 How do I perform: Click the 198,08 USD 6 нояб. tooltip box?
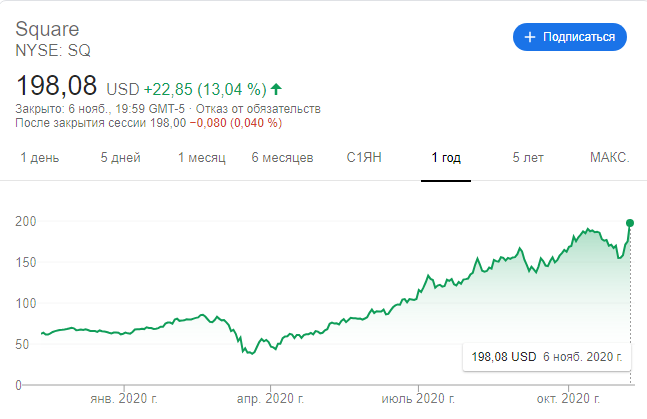click(546, 356)
